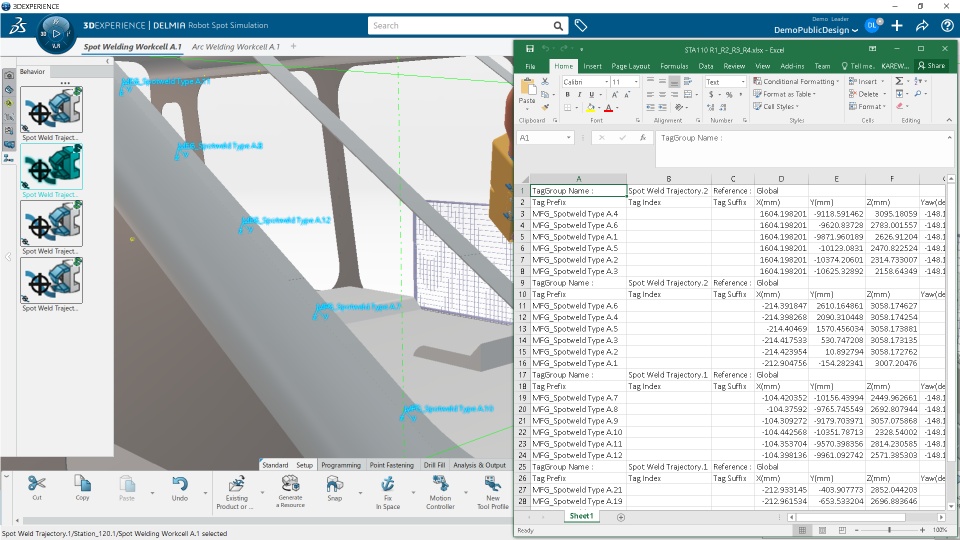Select cell MFG_Spotweld Type A.10 in Excel
This screenshot has width=960, height=540.
click(579, 432)
